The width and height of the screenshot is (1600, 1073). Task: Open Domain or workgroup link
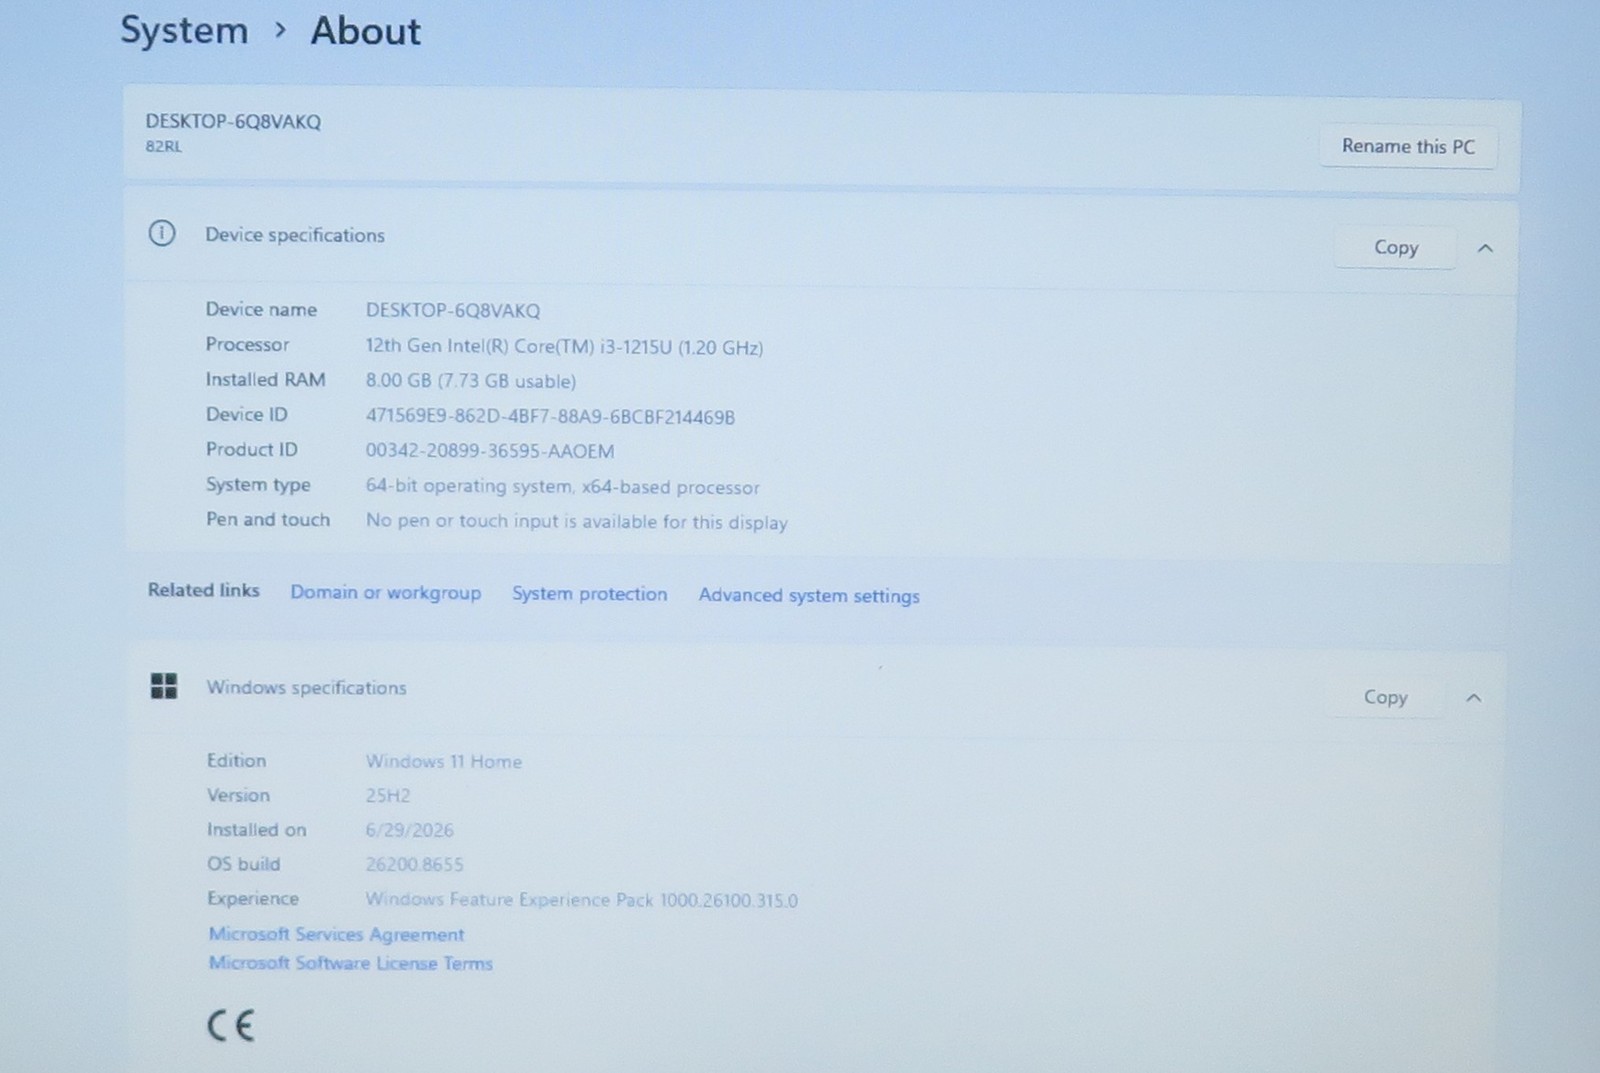386,592
